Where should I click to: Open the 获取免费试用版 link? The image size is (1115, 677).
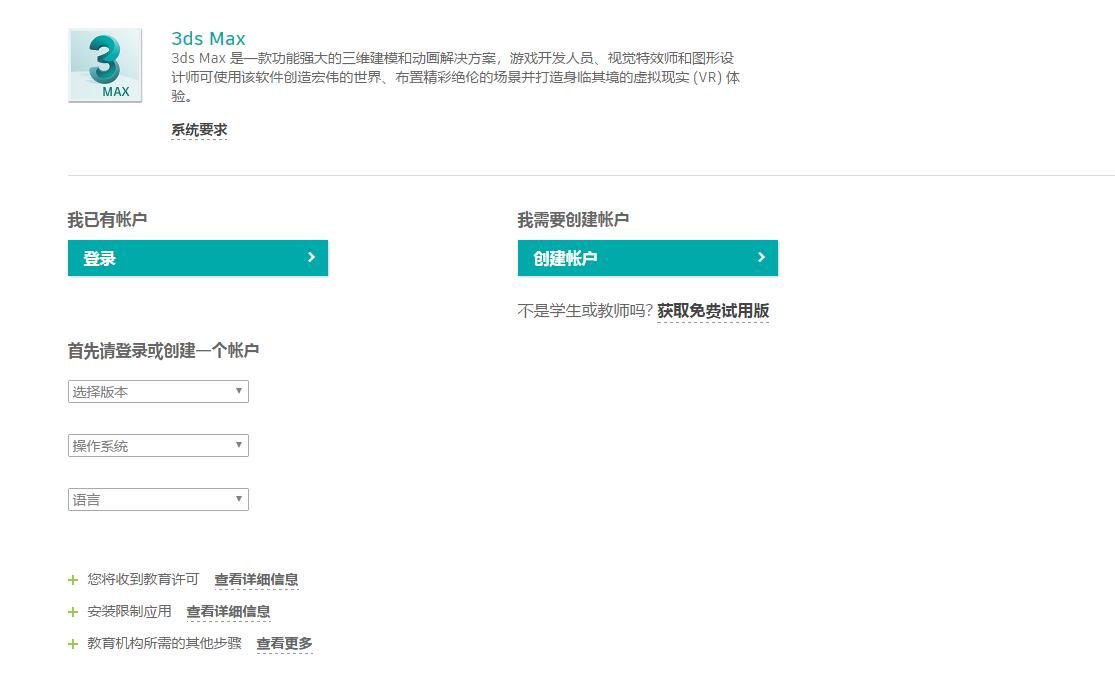point(713,311)
